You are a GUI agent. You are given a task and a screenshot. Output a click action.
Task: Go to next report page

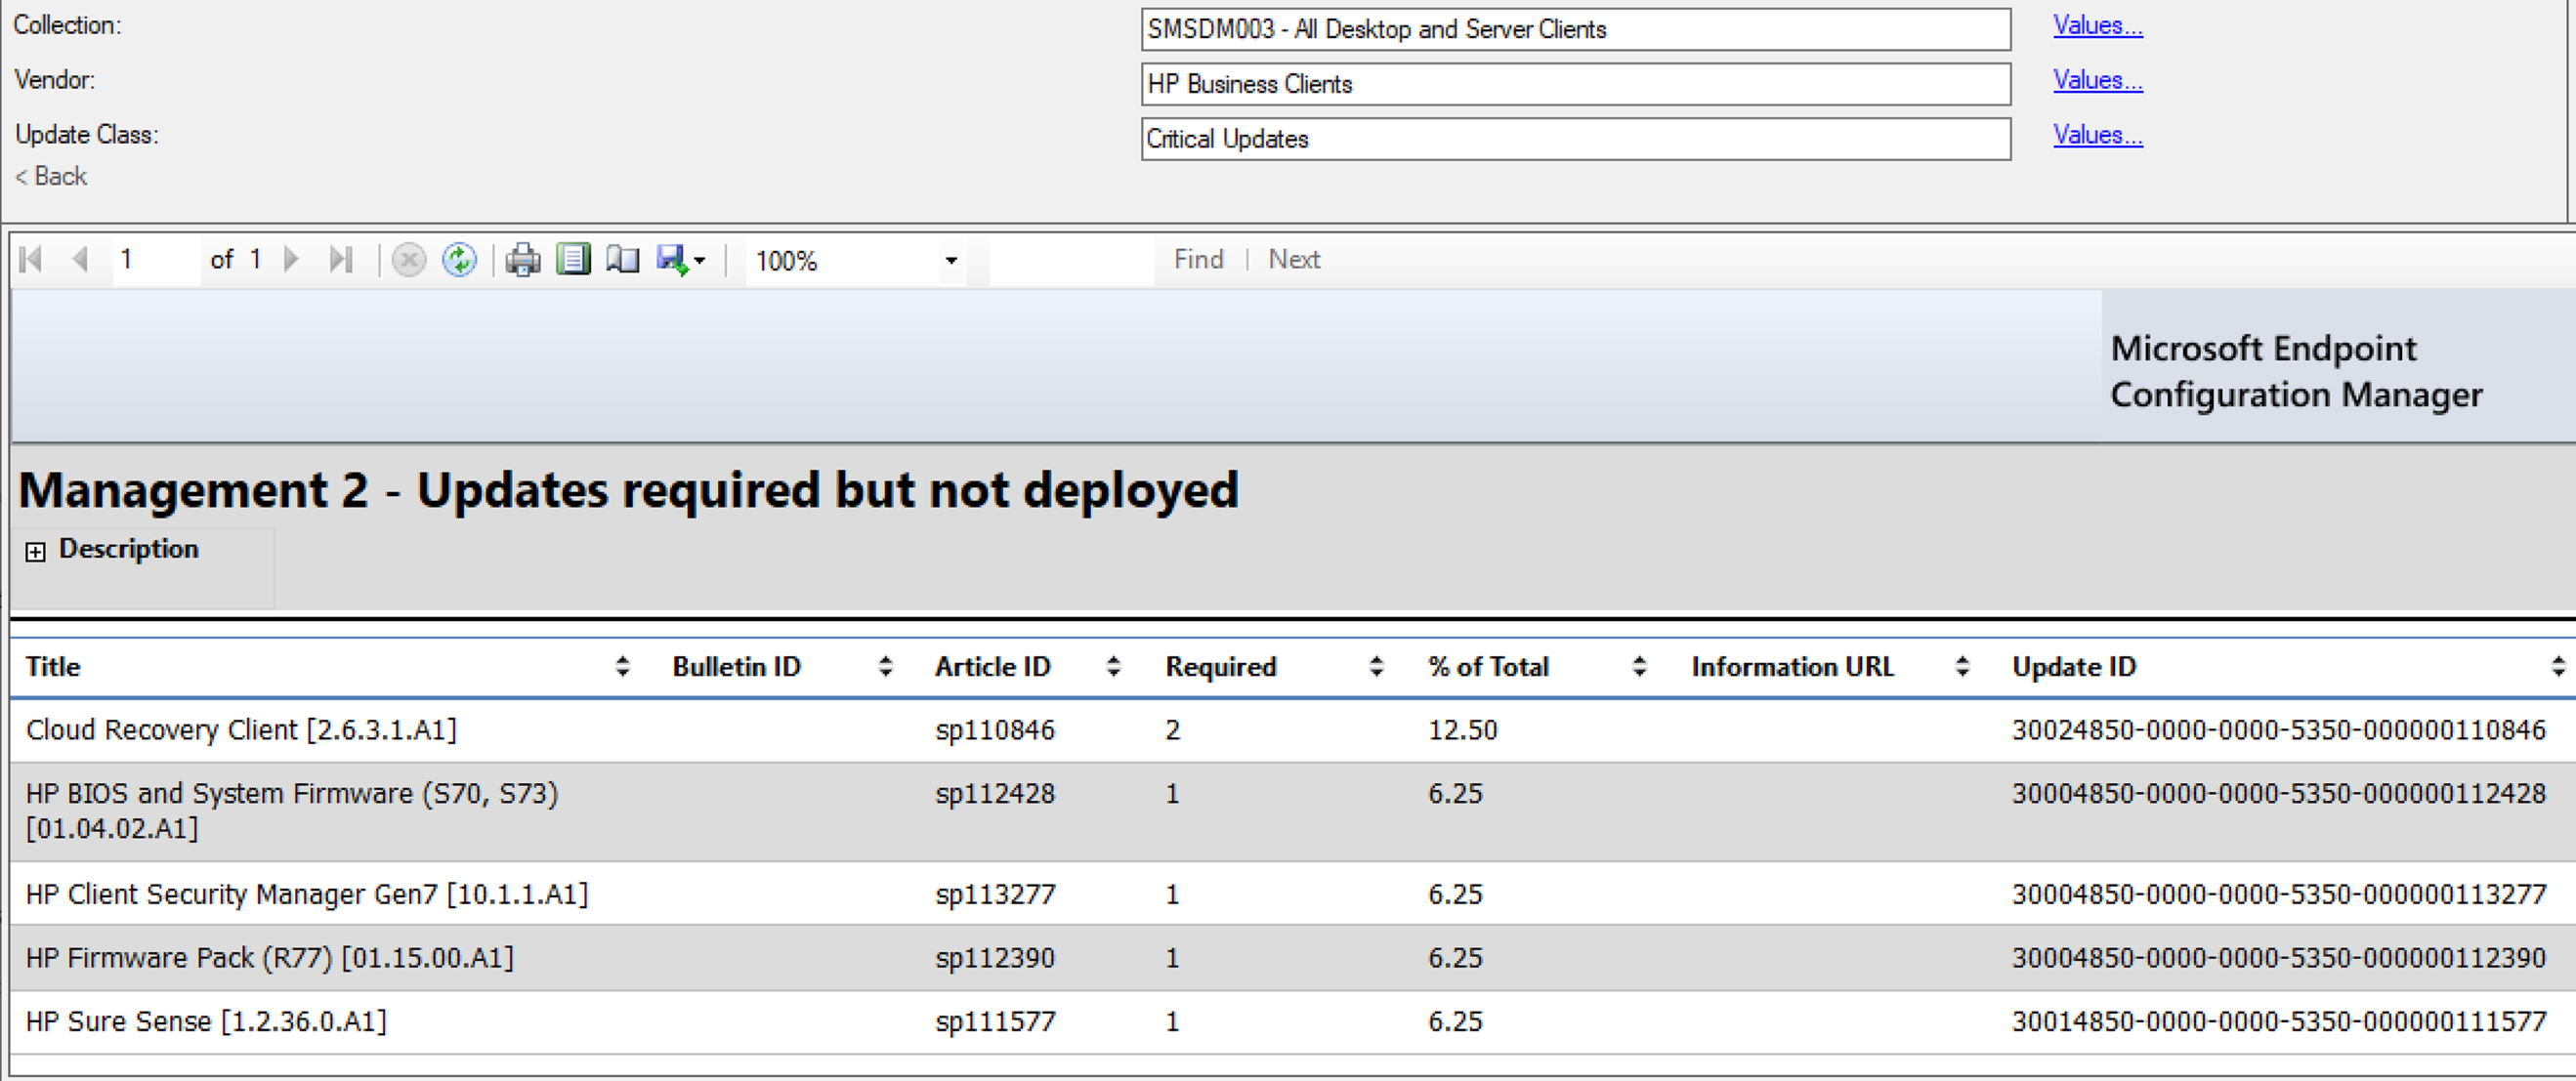click(291, 260)
